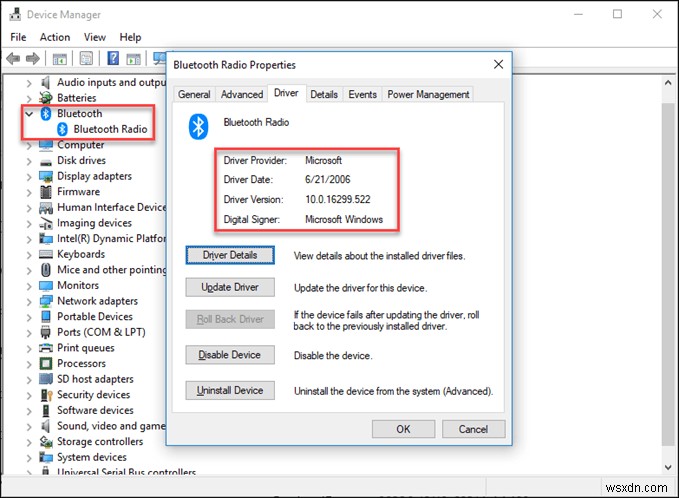Viewport: 679px width, 498px height.
Task: Click the Ports (COM & LPT) icon
Action: [46, 332]
